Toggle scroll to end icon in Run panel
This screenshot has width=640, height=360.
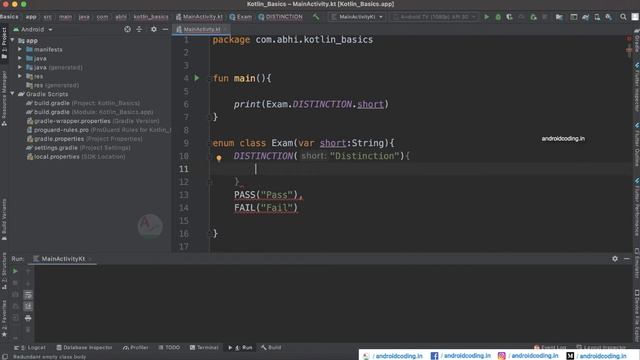click(28, 306)
